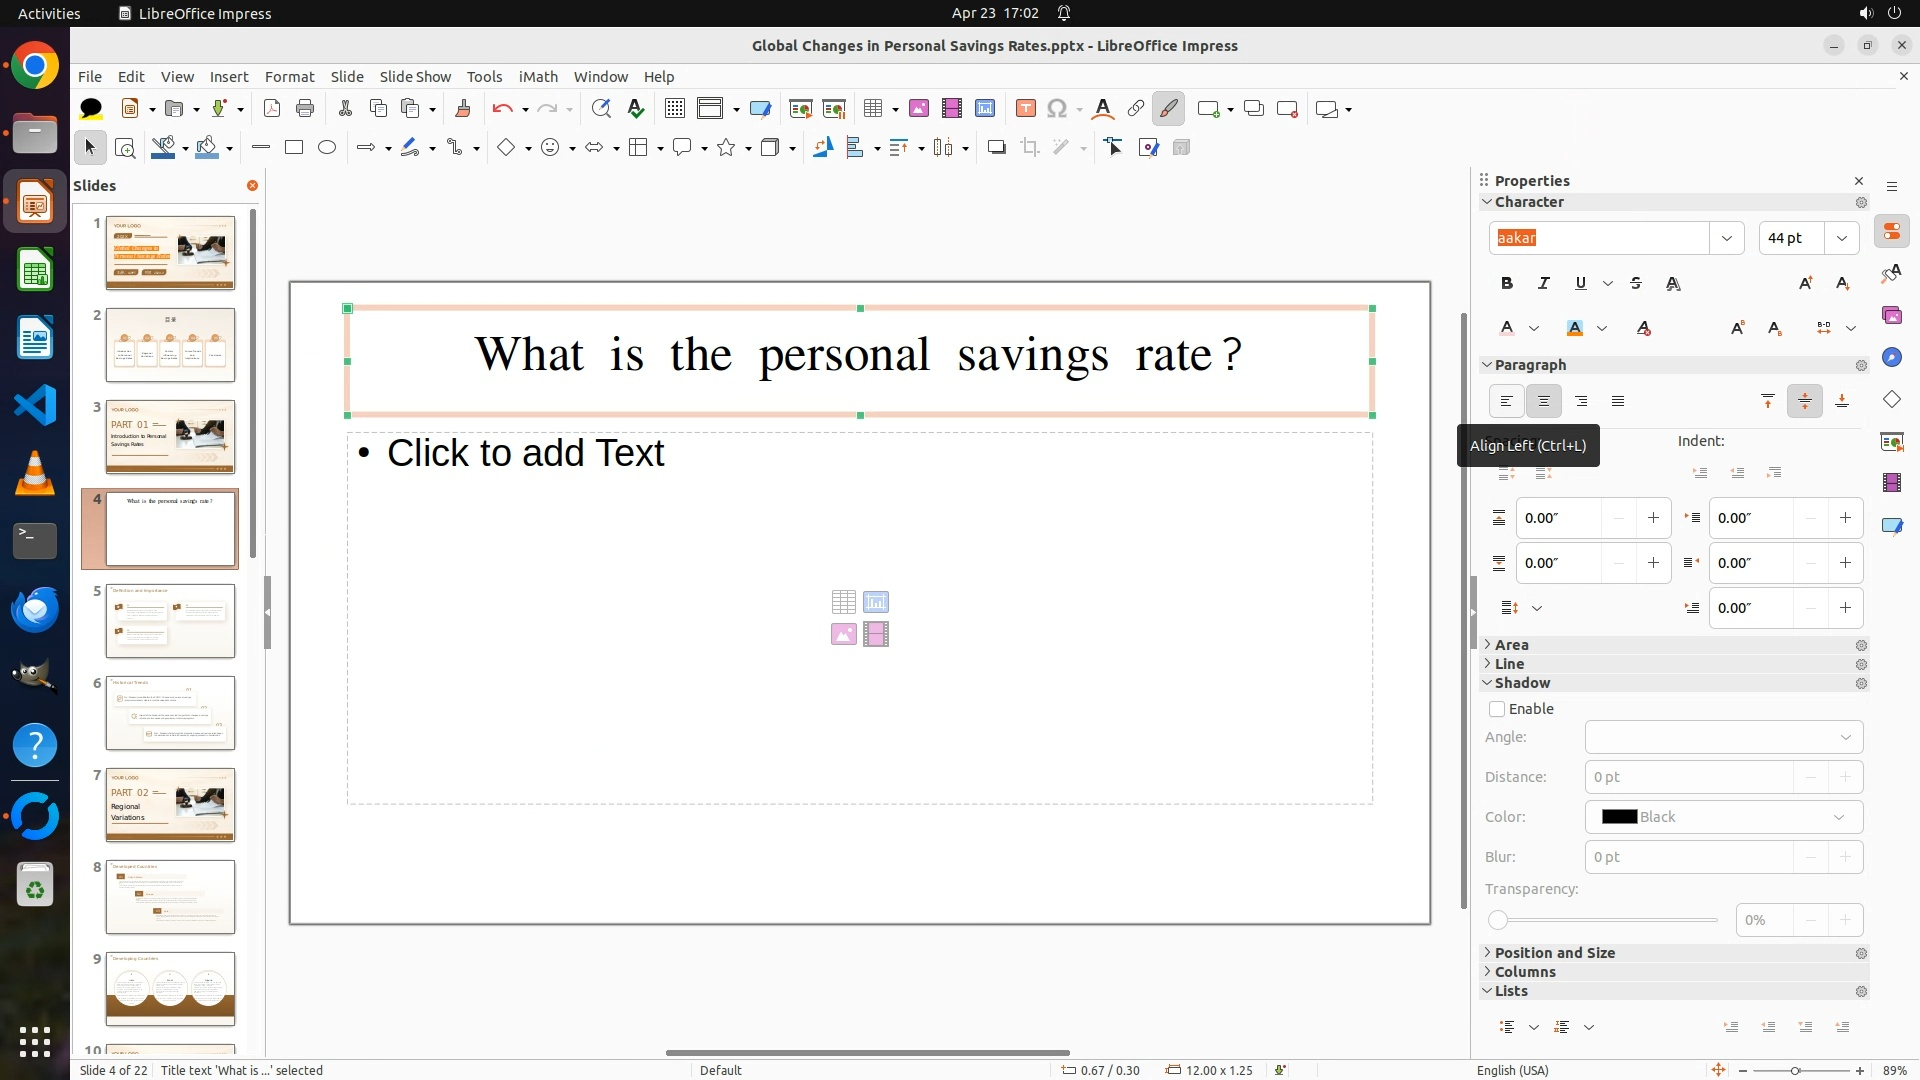Screen dimensions: 1920x1080
Task: Click 'Click to add Text' placeholder
Action: click(525, 453)
